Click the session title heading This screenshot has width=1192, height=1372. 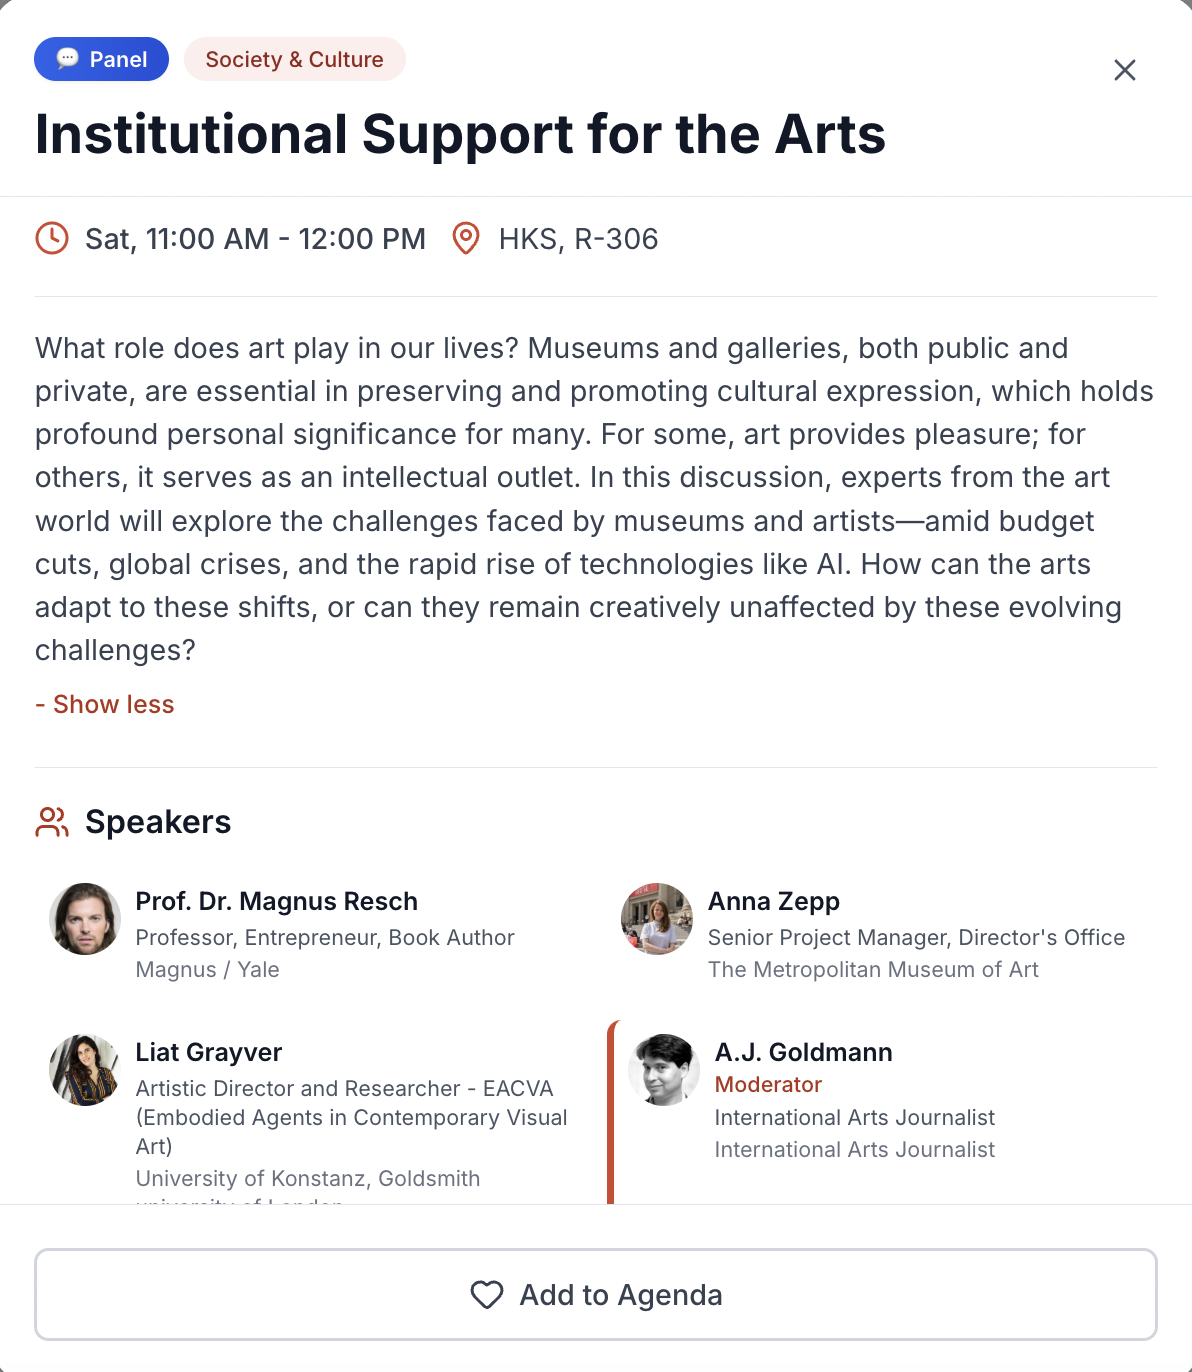[x=460, y=134]
